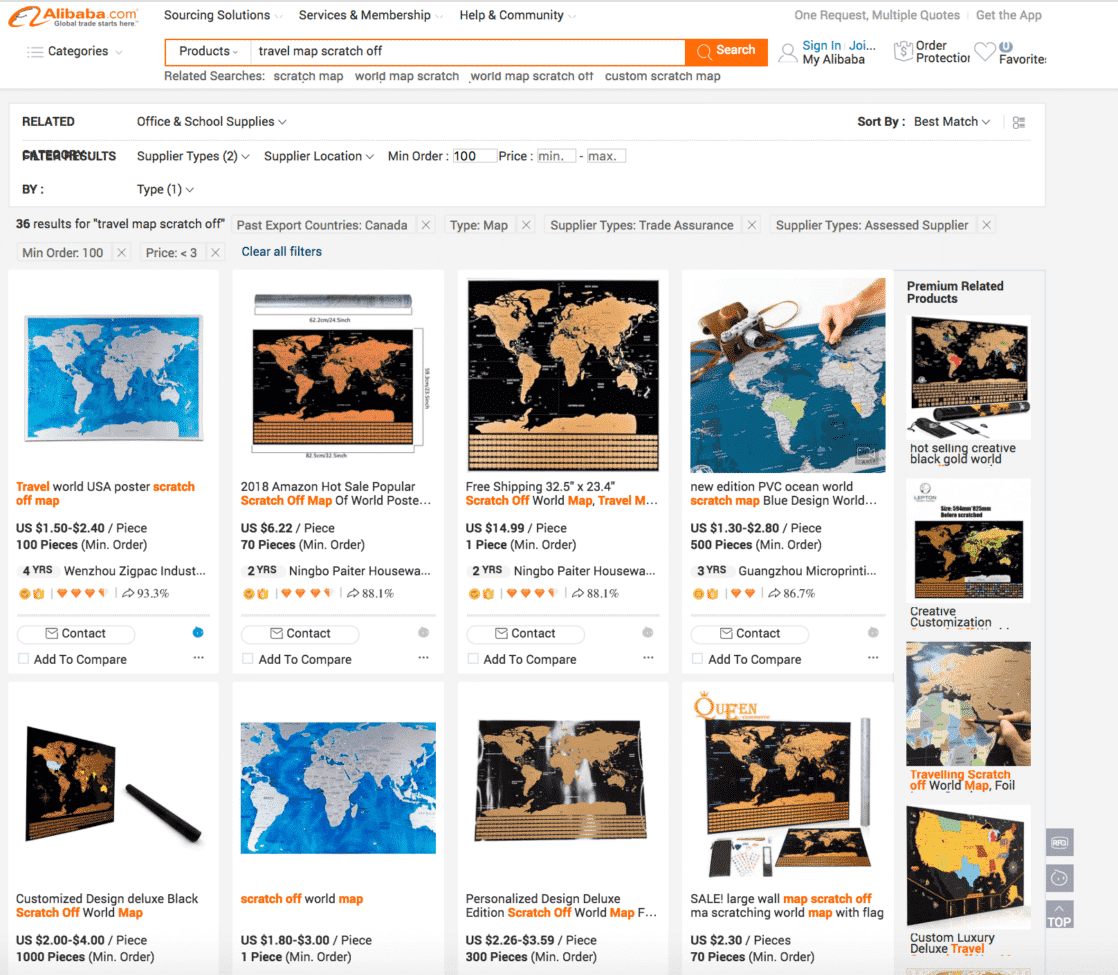Click the My Alibaba user profile icon
Image resolution: width=1118 pixels, height=975 pixels.
788,53
